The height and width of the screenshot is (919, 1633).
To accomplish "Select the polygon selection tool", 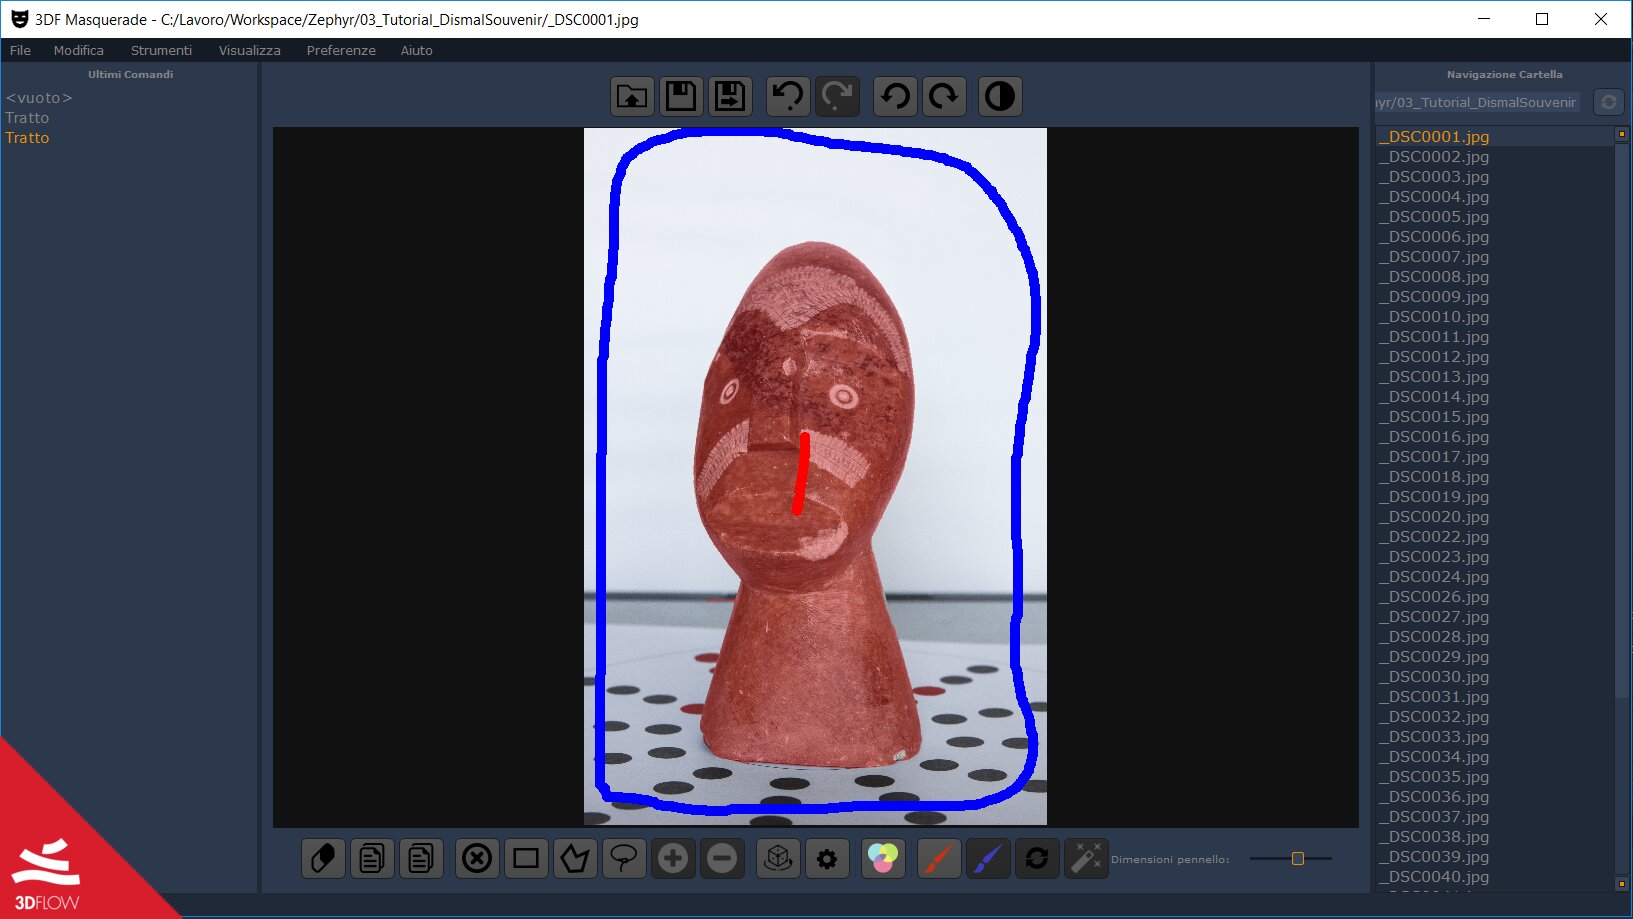I will pyautogui.click(x=575, y=859).
